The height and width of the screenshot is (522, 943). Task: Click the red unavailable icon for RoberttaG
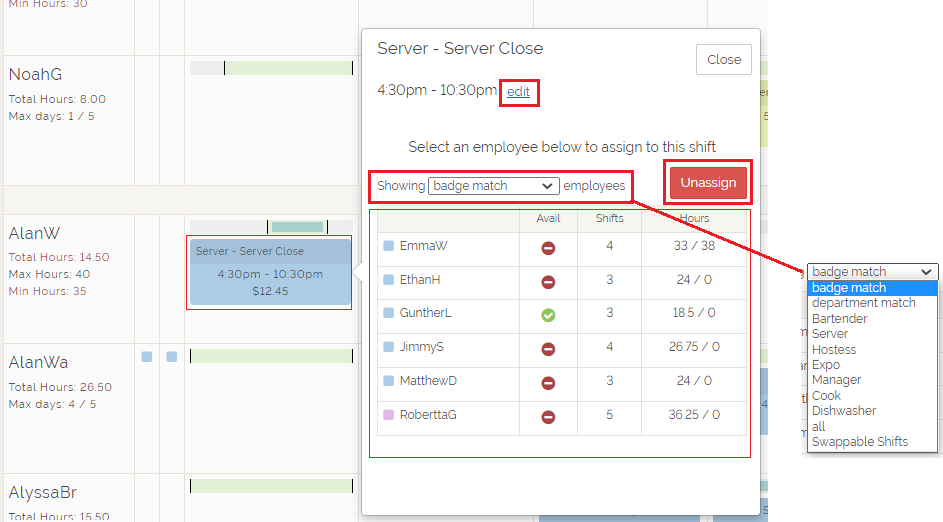[548, 415]
